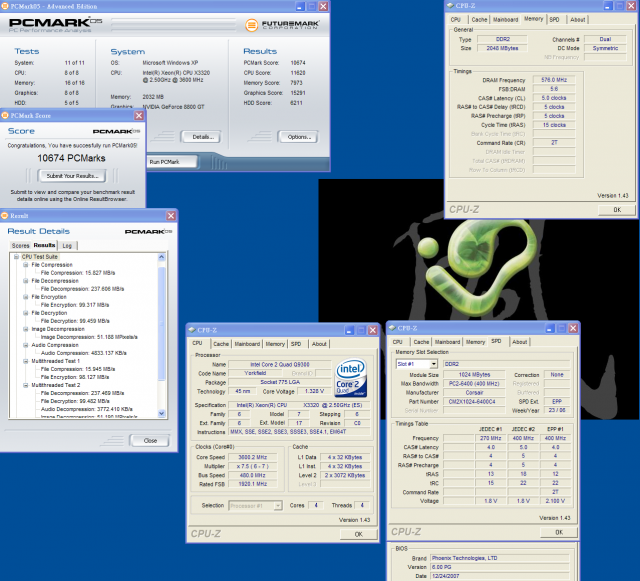Image resolution: width=640 pixels, height=581 pixels.
Task: Collapse the File Decompression tree node
Action: pyautogui.click(x=26, y=281)
